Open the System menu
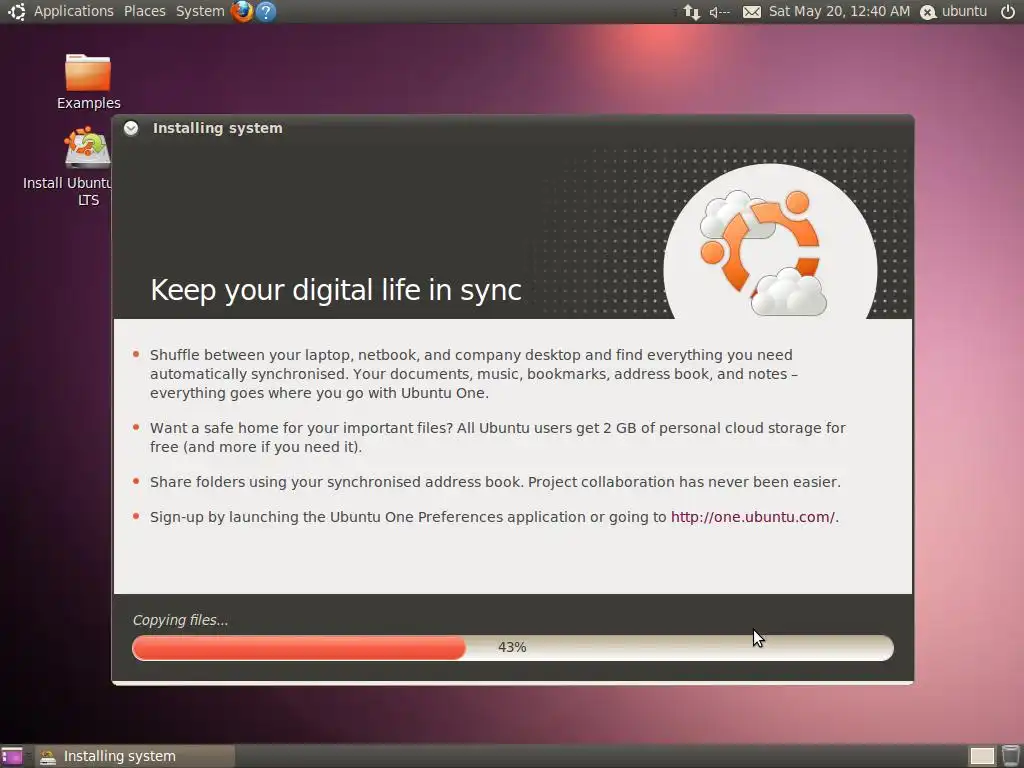 200,11
